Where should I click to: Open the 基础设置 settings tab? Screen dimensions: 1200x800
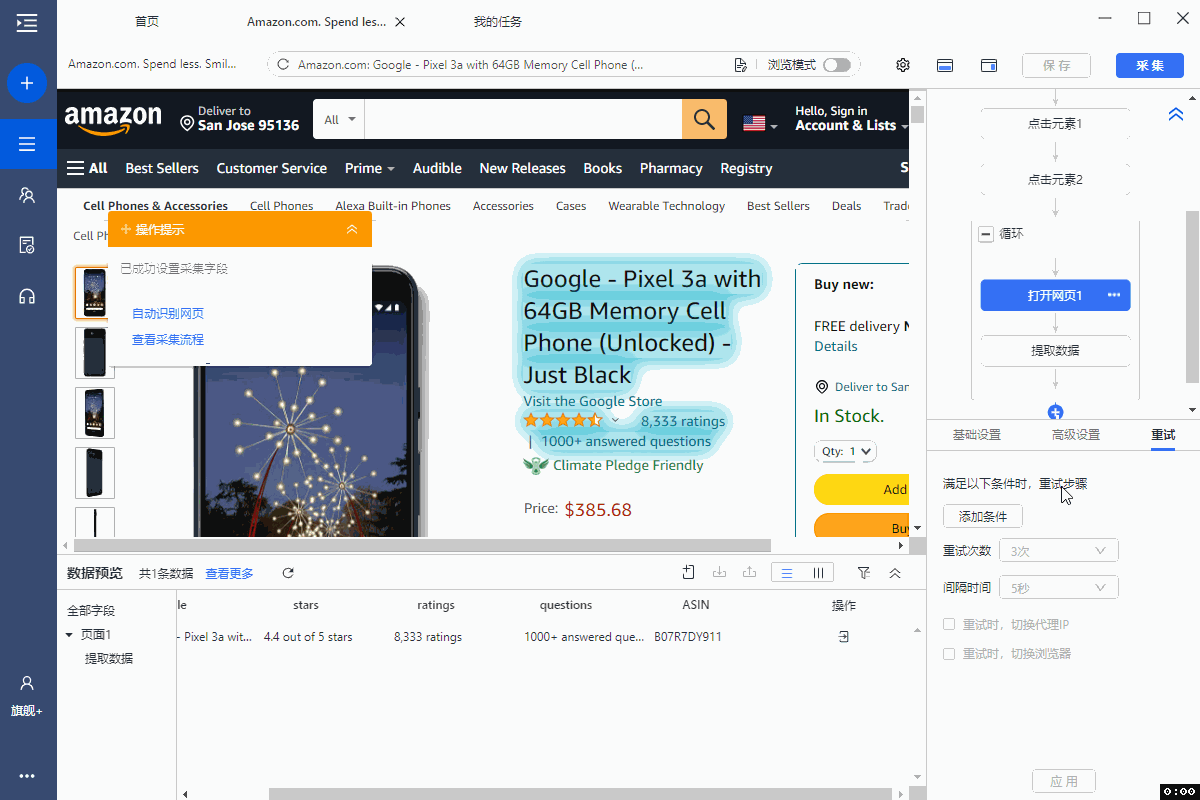click(977, 435)
